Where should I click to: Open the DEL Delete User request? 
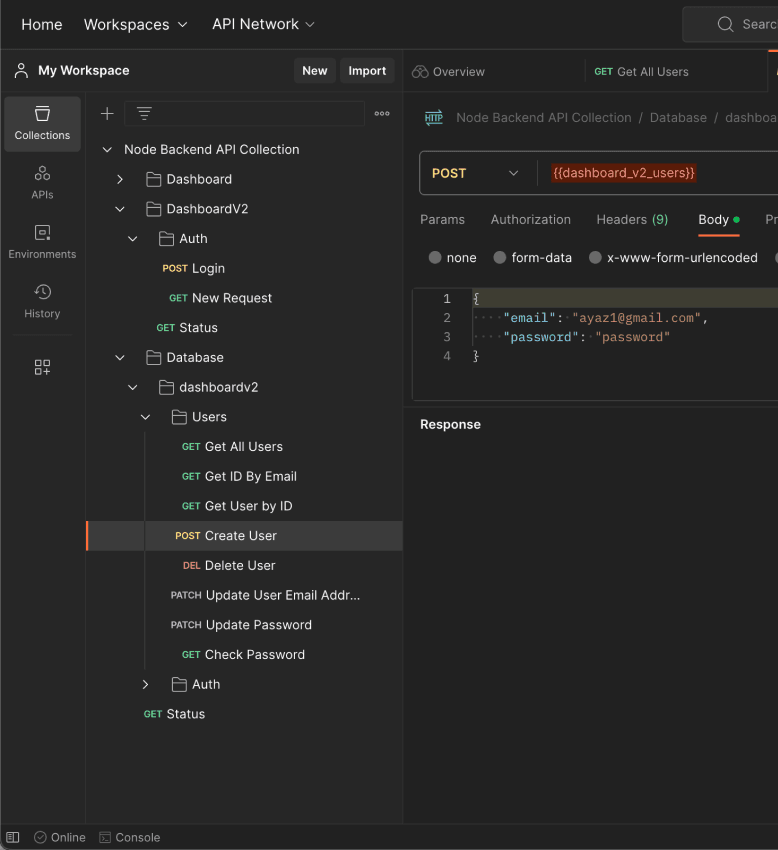click(x=229, y=566)
